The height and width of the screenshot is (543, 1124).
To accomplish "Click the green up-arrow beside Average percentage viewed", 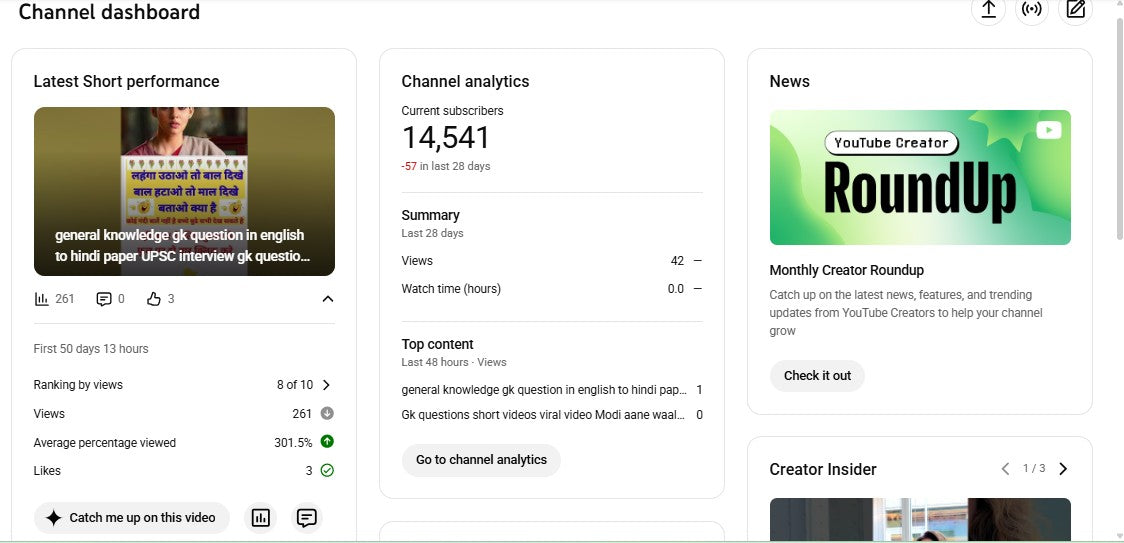I will click(x=327, y=442).
